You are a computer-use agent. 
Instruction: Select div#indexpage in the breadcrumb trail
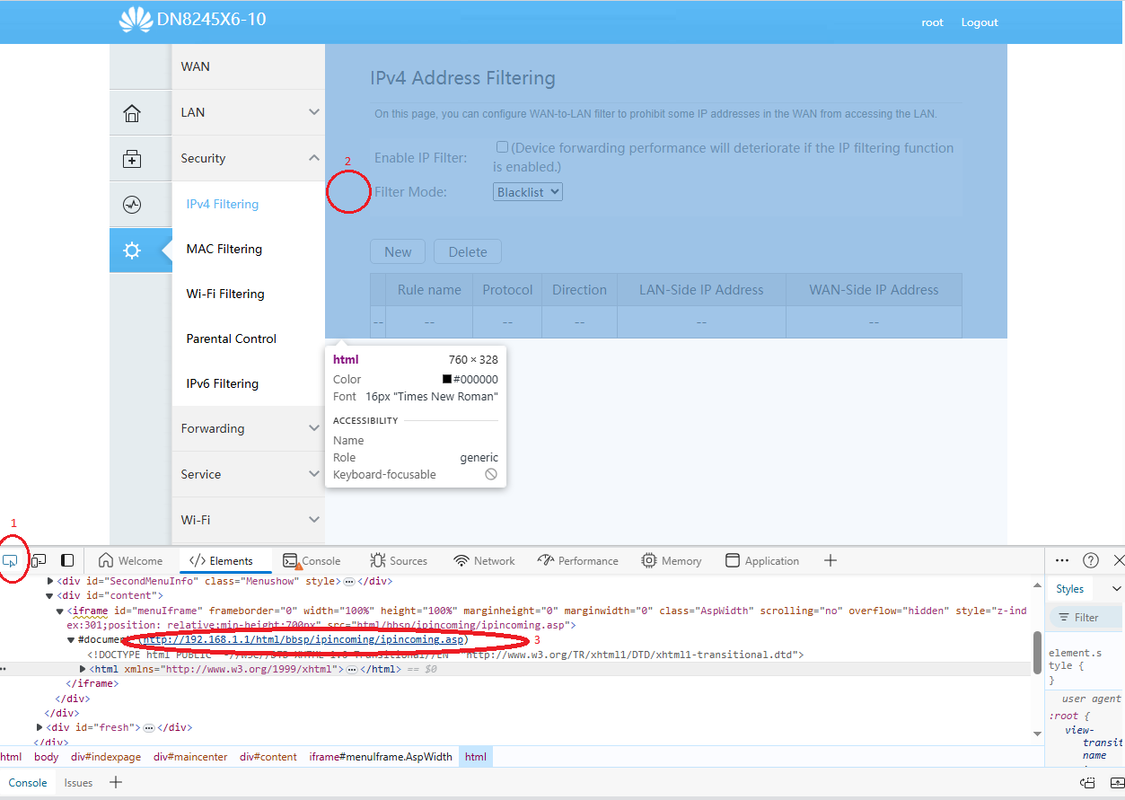[106, 757]
